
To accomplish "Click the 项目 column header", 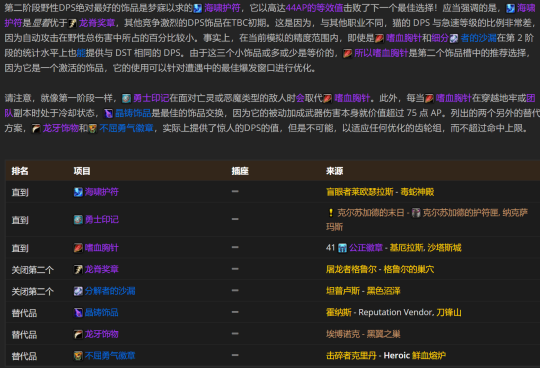I will tap(82, 171).
